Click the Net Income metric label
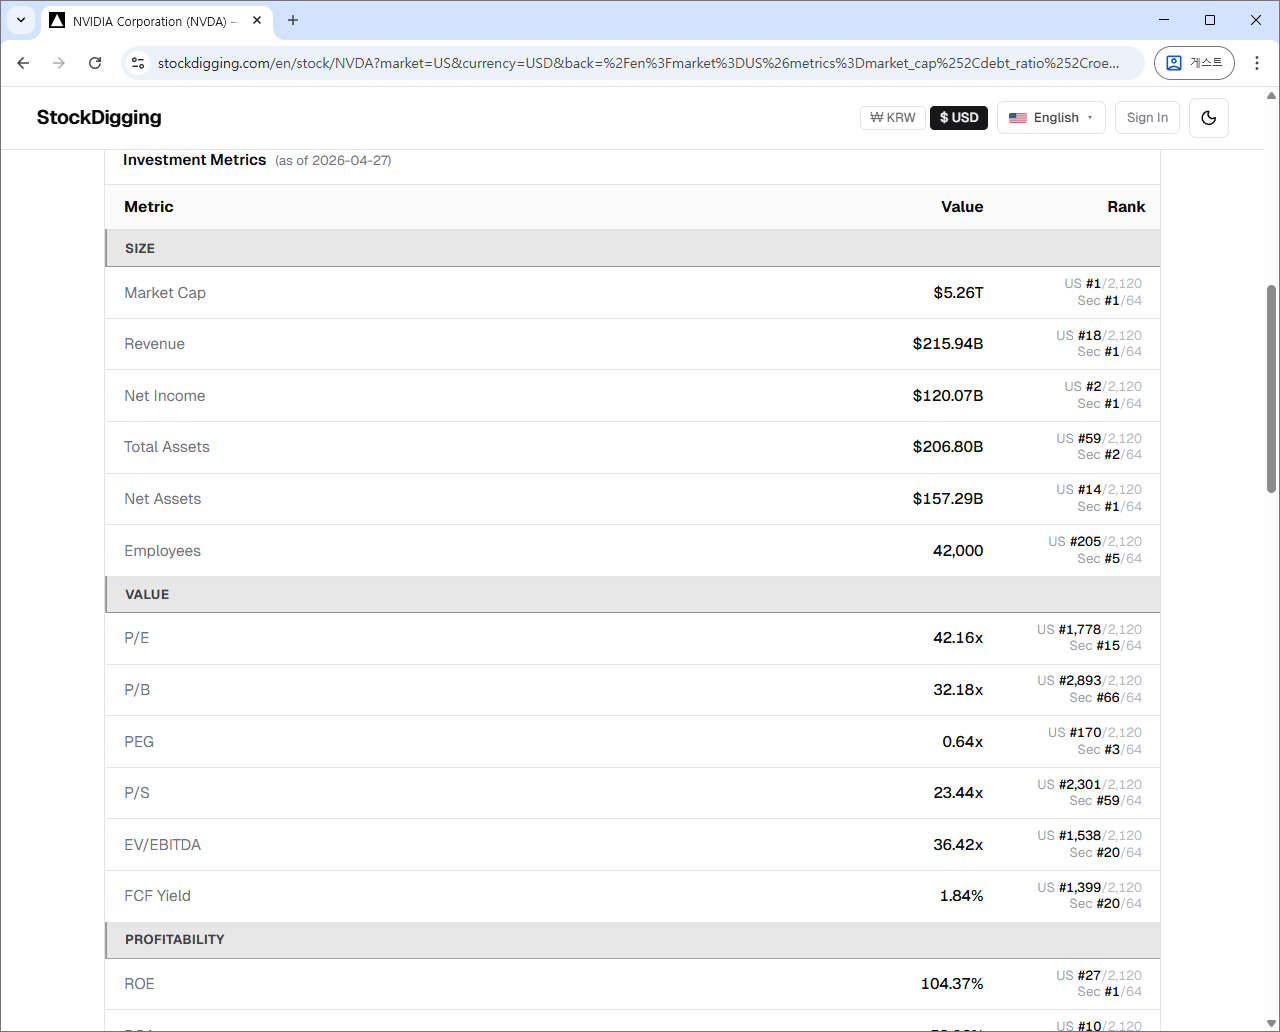Viewport: 1280px width, 1032px height. (x=165, y=396)
